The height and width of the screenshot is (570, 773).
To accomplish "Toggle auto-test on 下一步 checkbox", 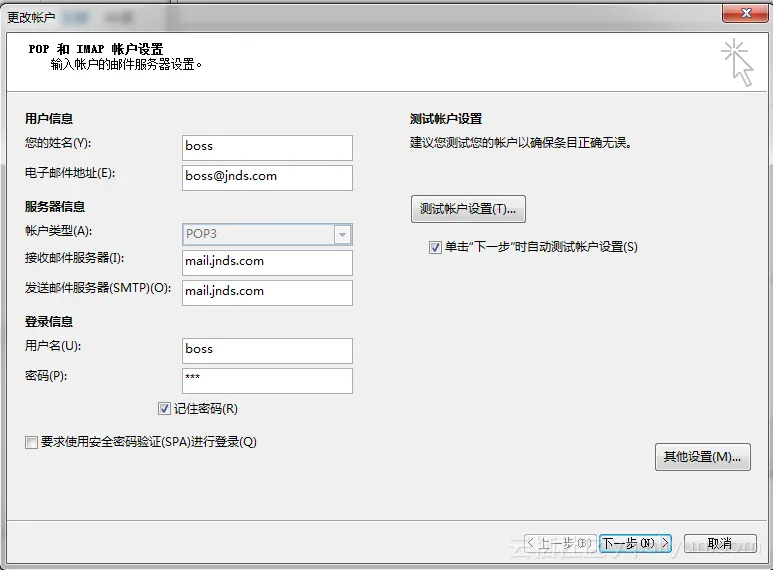I will (435, 247).
